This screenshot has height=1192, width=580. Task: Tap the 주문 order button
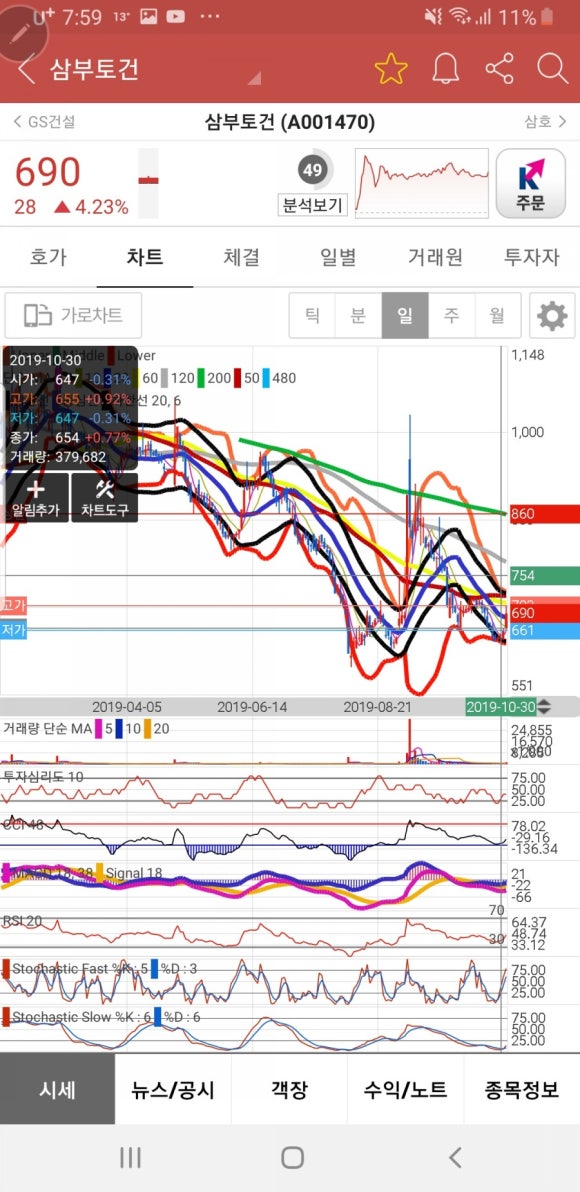point(531,183)
